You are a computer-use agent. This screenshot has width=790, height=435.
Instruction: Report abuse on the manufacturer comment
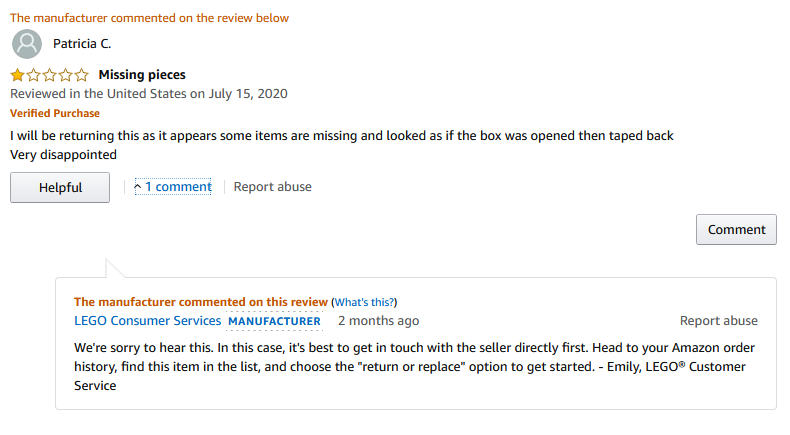[x=718, y=321]
